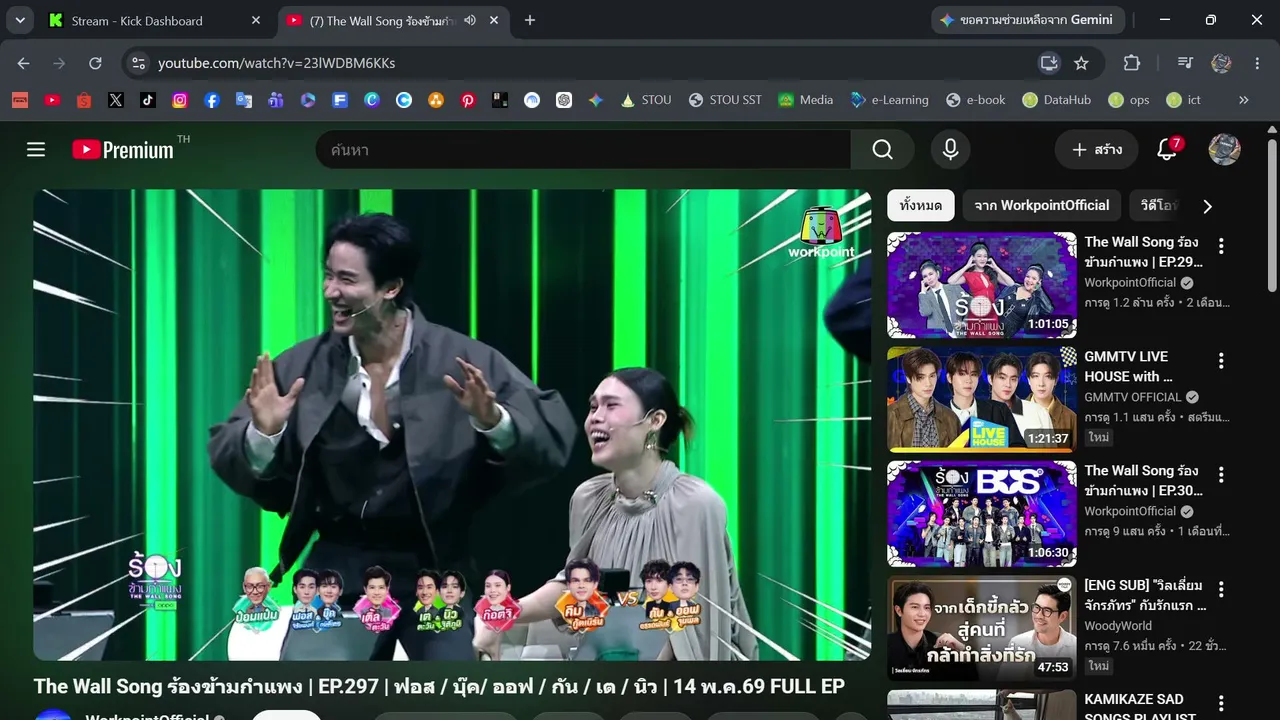The width and height of the screenshot is (1280, 720).
Task: Open the Chrome profile avatar
Action: (x=1221, y=63)
